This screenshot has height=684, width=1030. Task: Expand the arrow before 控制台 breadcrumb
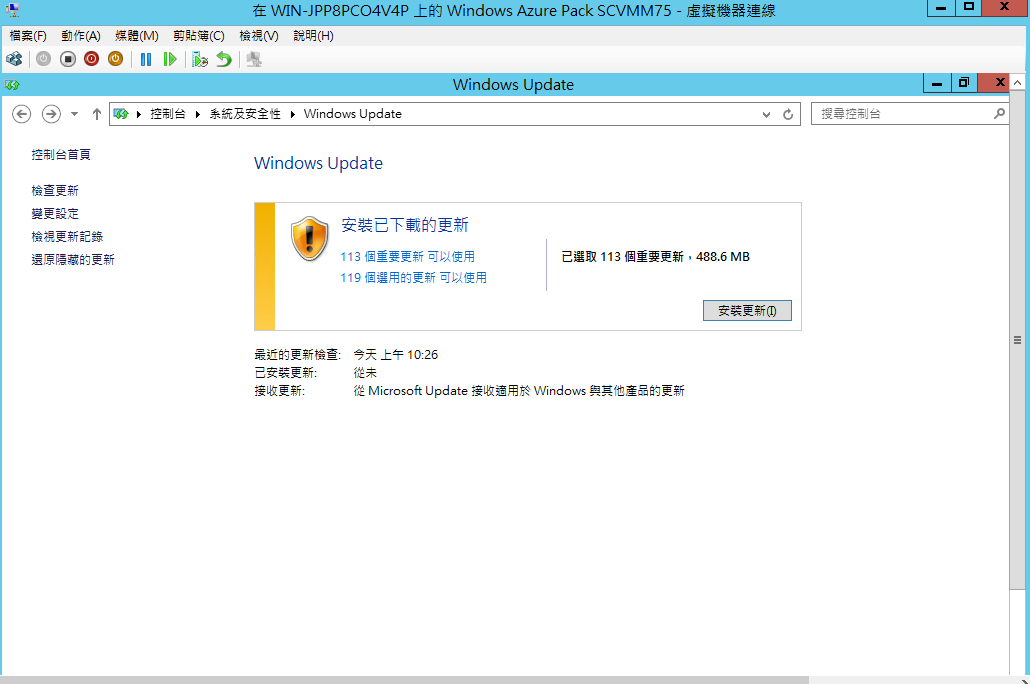click(x=139, y=114)
